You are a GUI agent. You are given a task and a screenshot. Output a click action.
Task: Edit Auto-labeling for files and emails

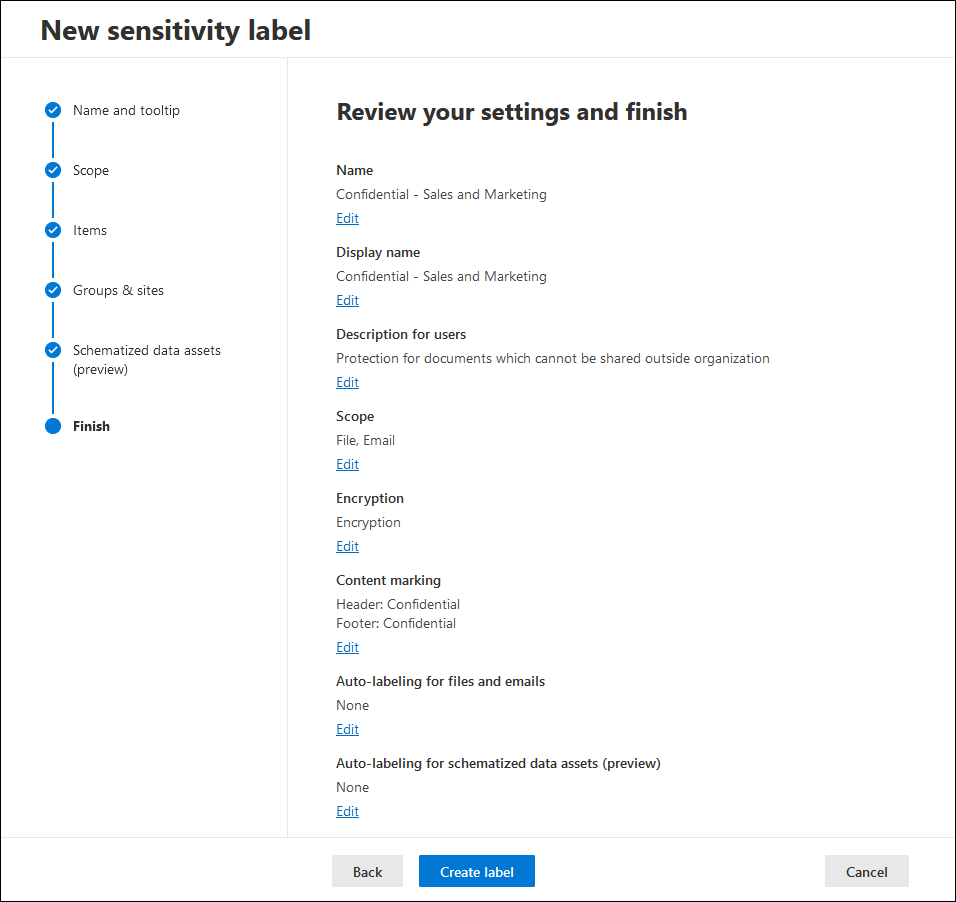(x=348, y=729)
